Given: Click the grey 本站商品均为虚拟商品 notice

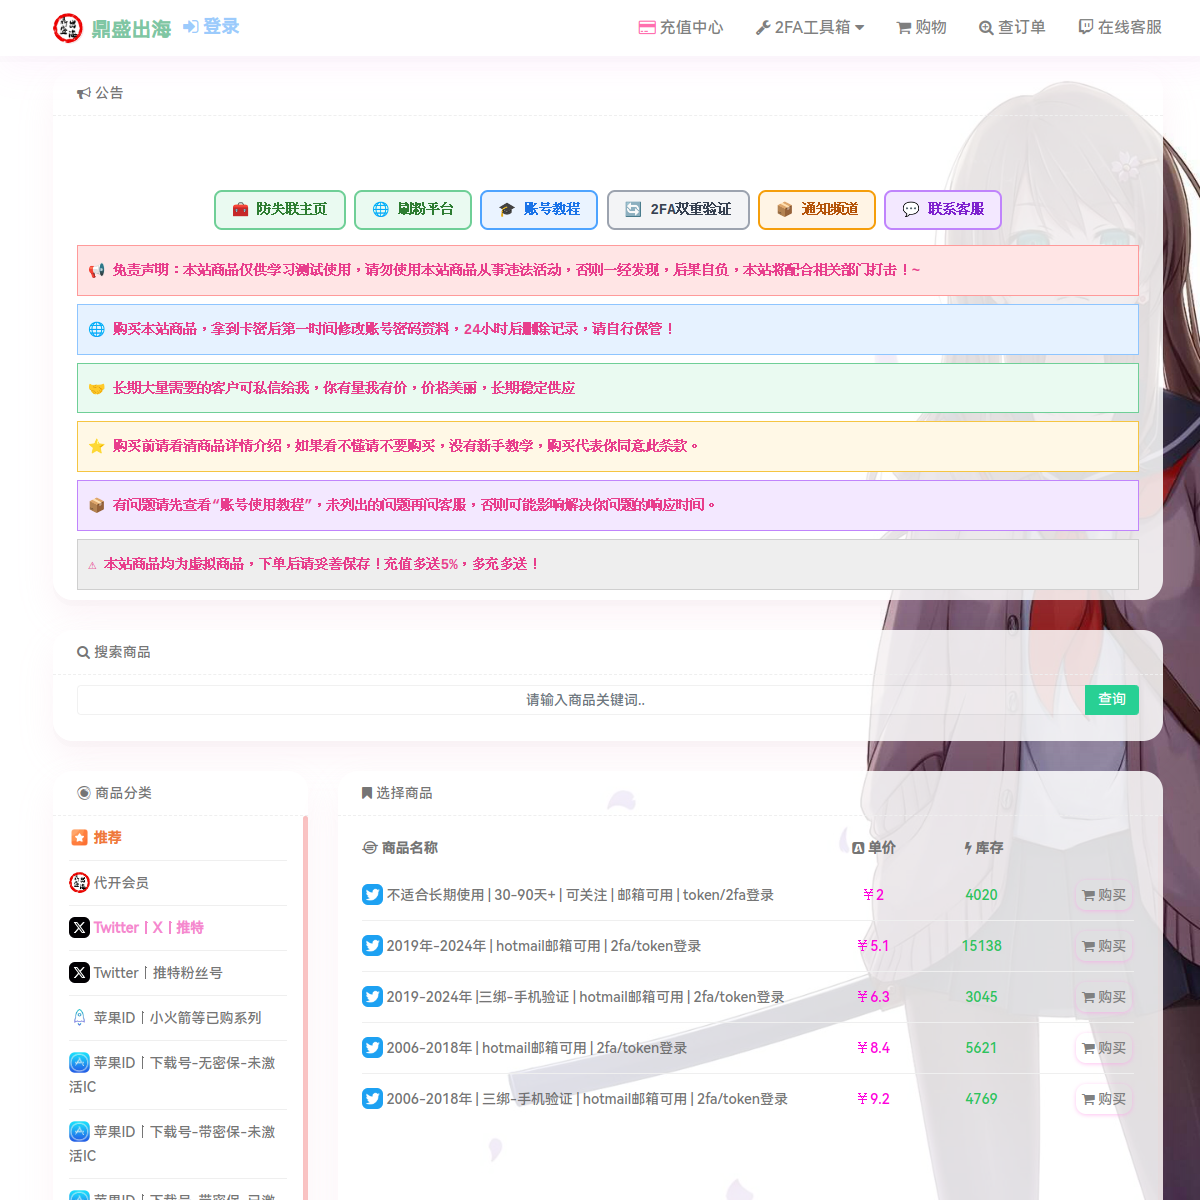Looking at the screenshot, I should (x=608, y=564).
